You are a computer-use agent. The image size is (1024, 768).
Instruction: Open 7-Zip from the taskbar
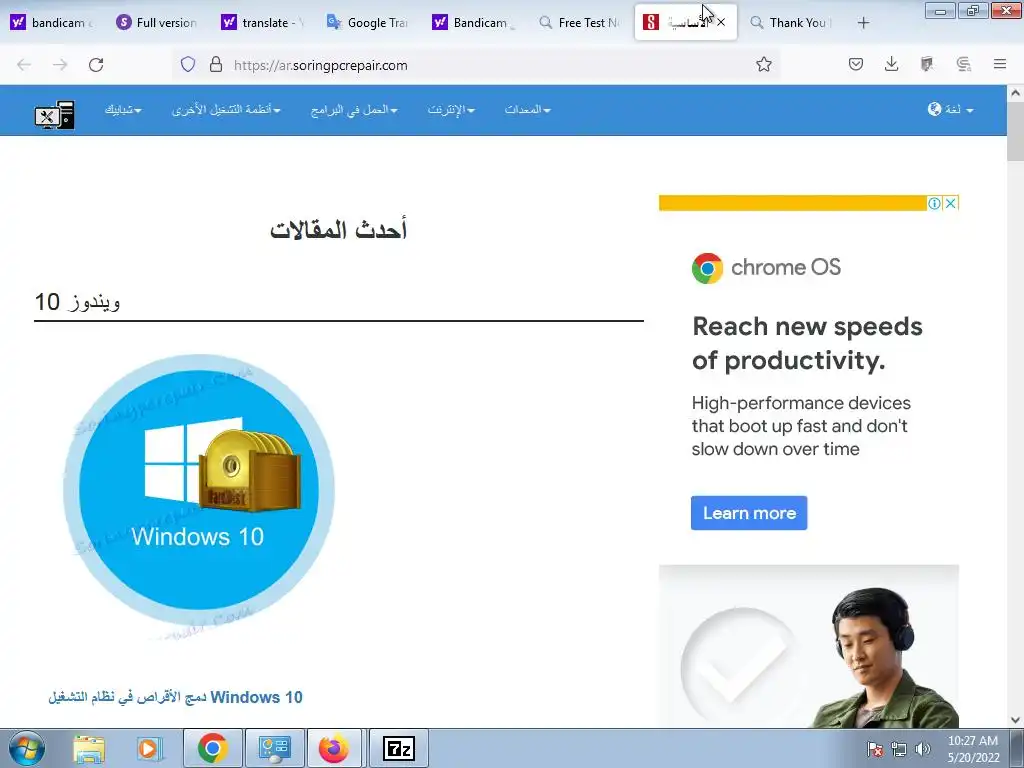398,748
